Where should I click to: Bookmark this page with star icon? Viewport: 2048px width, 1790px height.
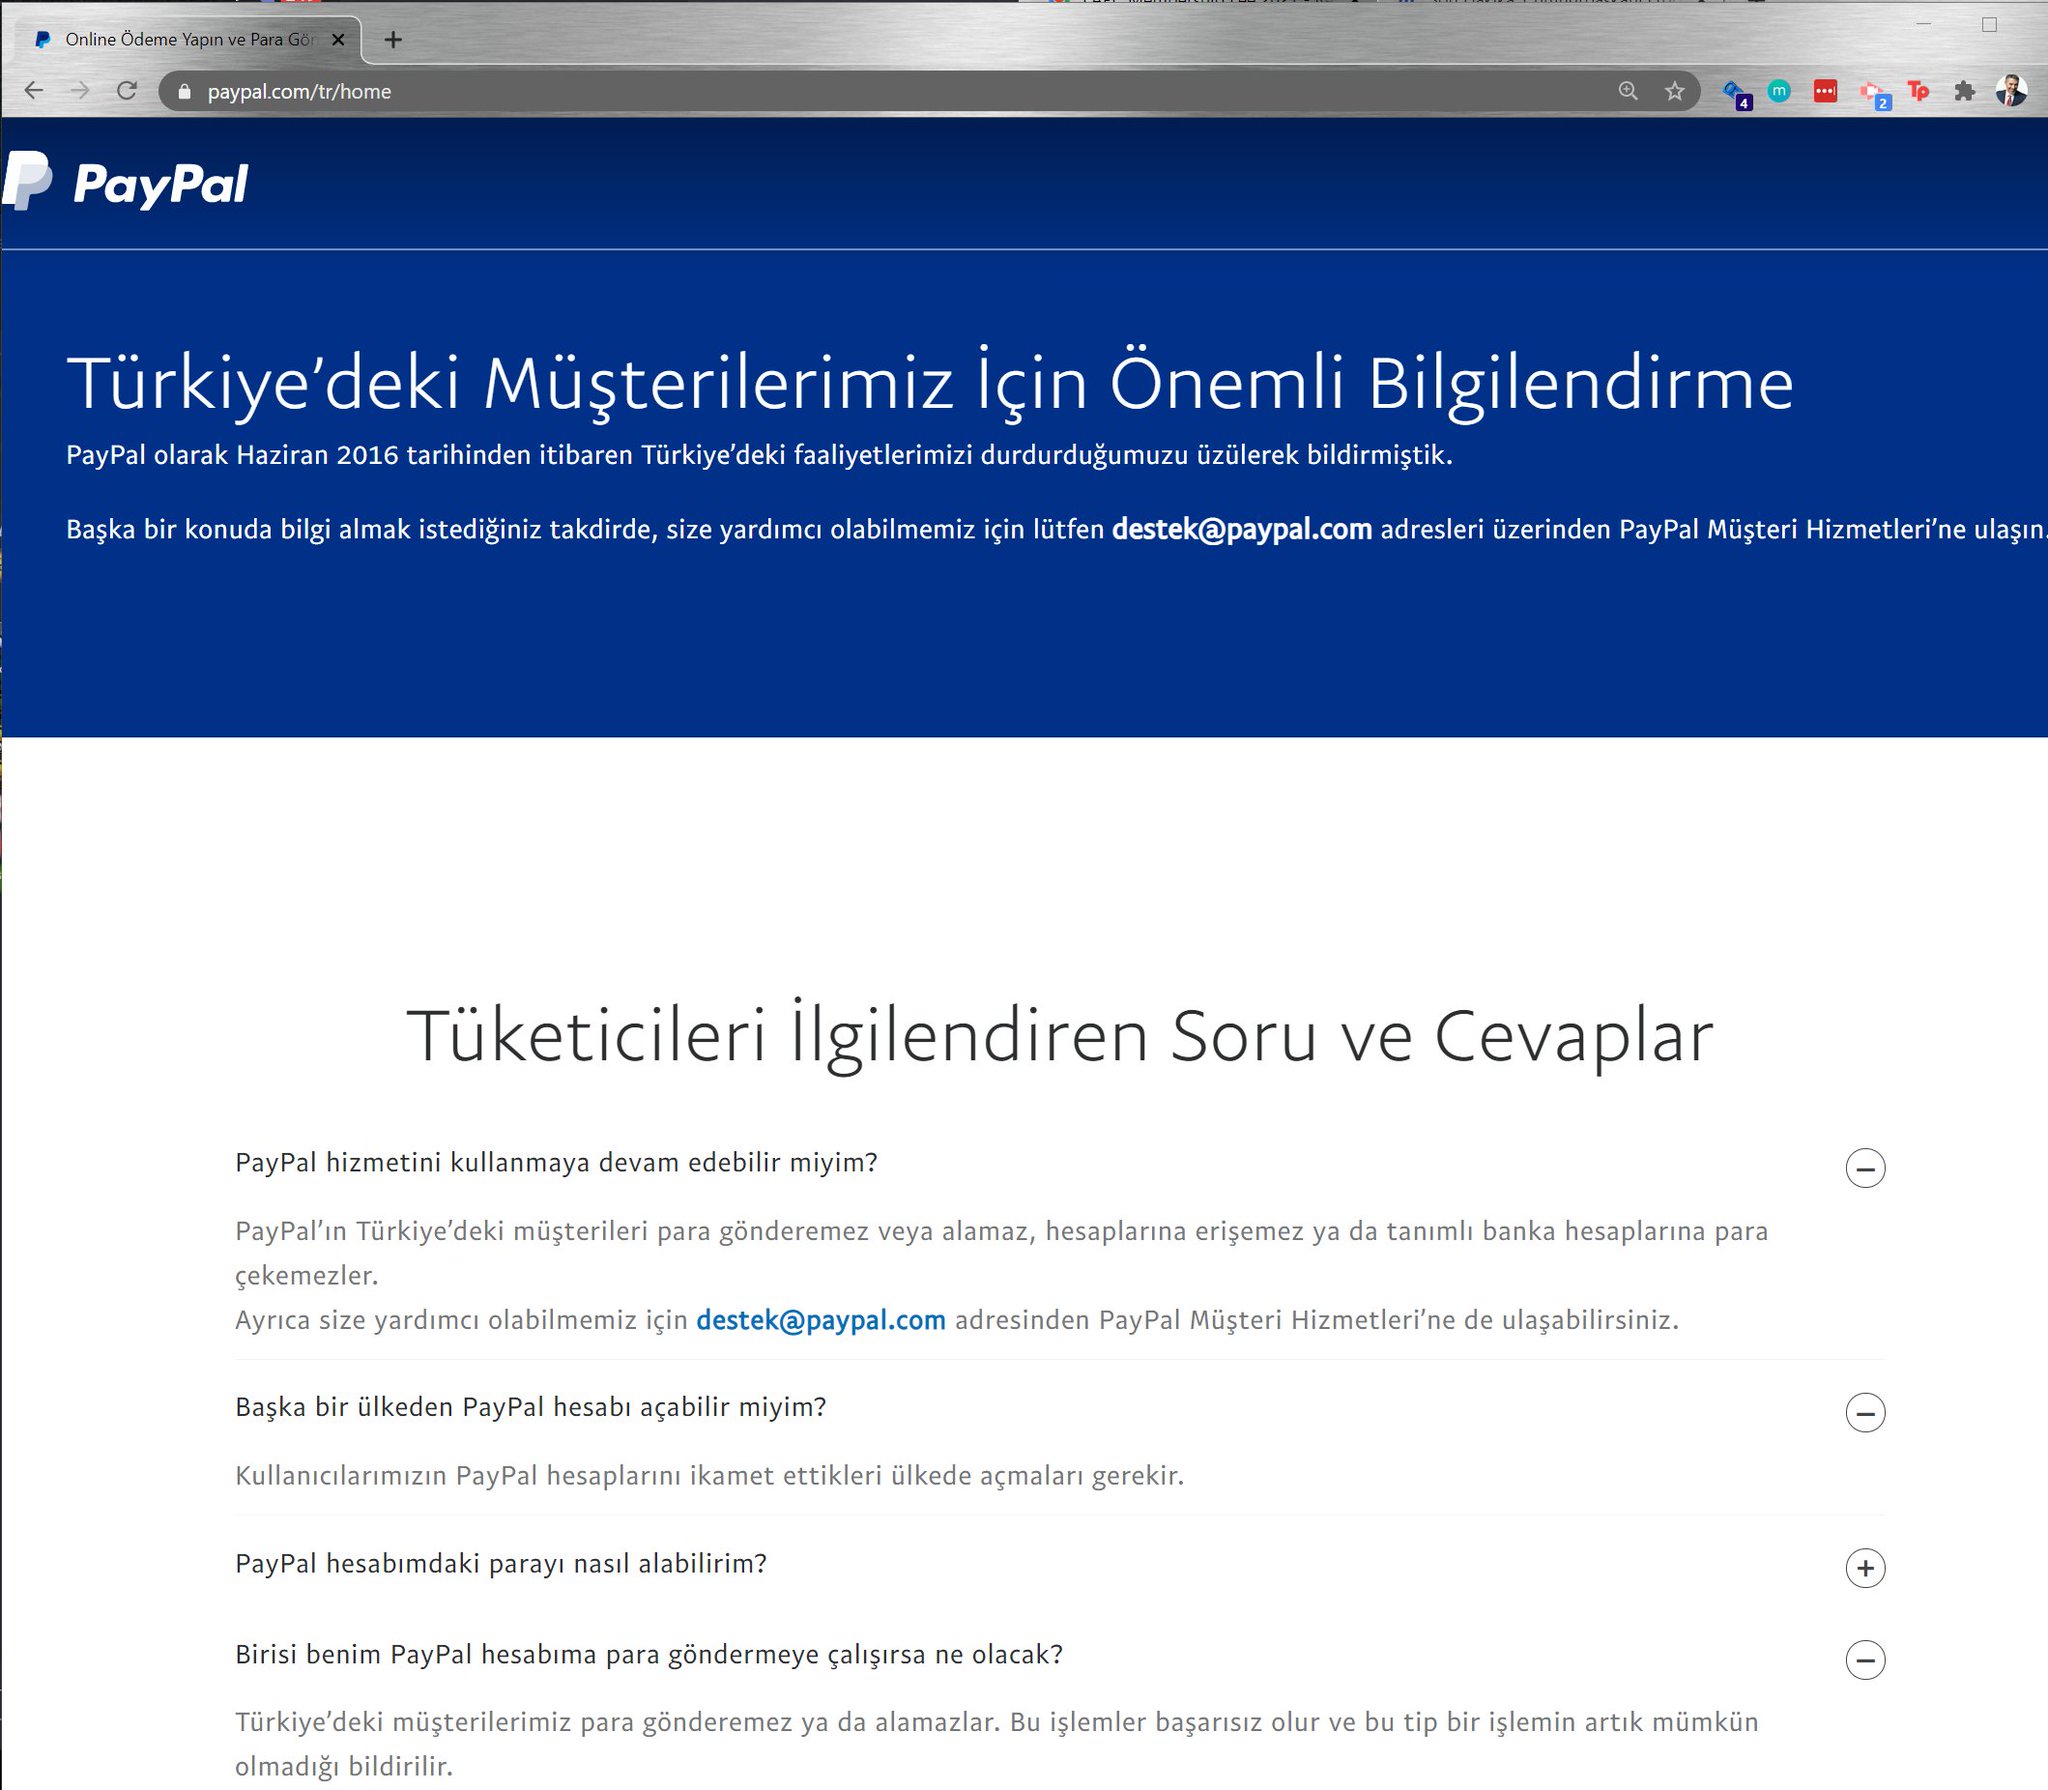(1674, 92)
